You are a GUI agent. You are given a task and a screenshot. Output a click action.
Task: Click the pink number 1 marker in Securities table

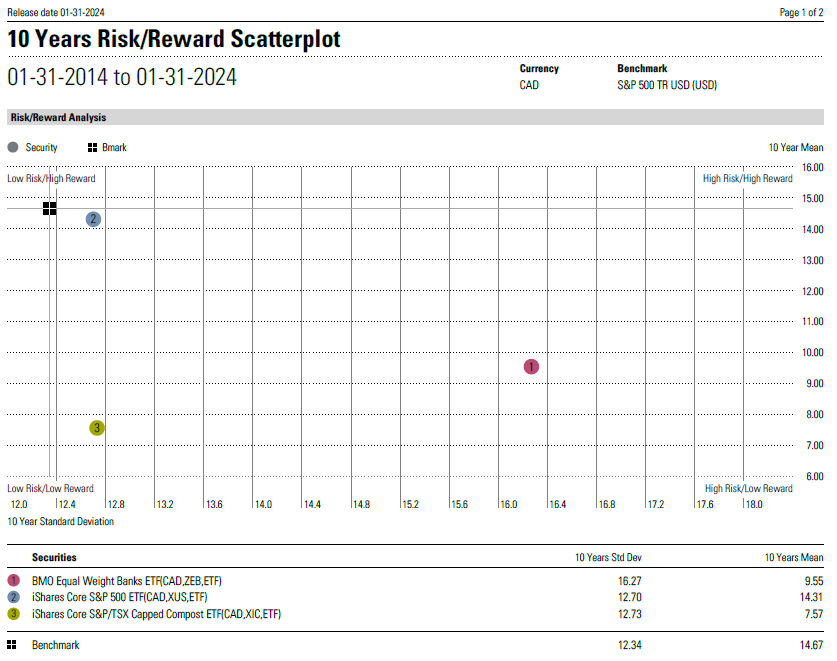click(13, 580)
